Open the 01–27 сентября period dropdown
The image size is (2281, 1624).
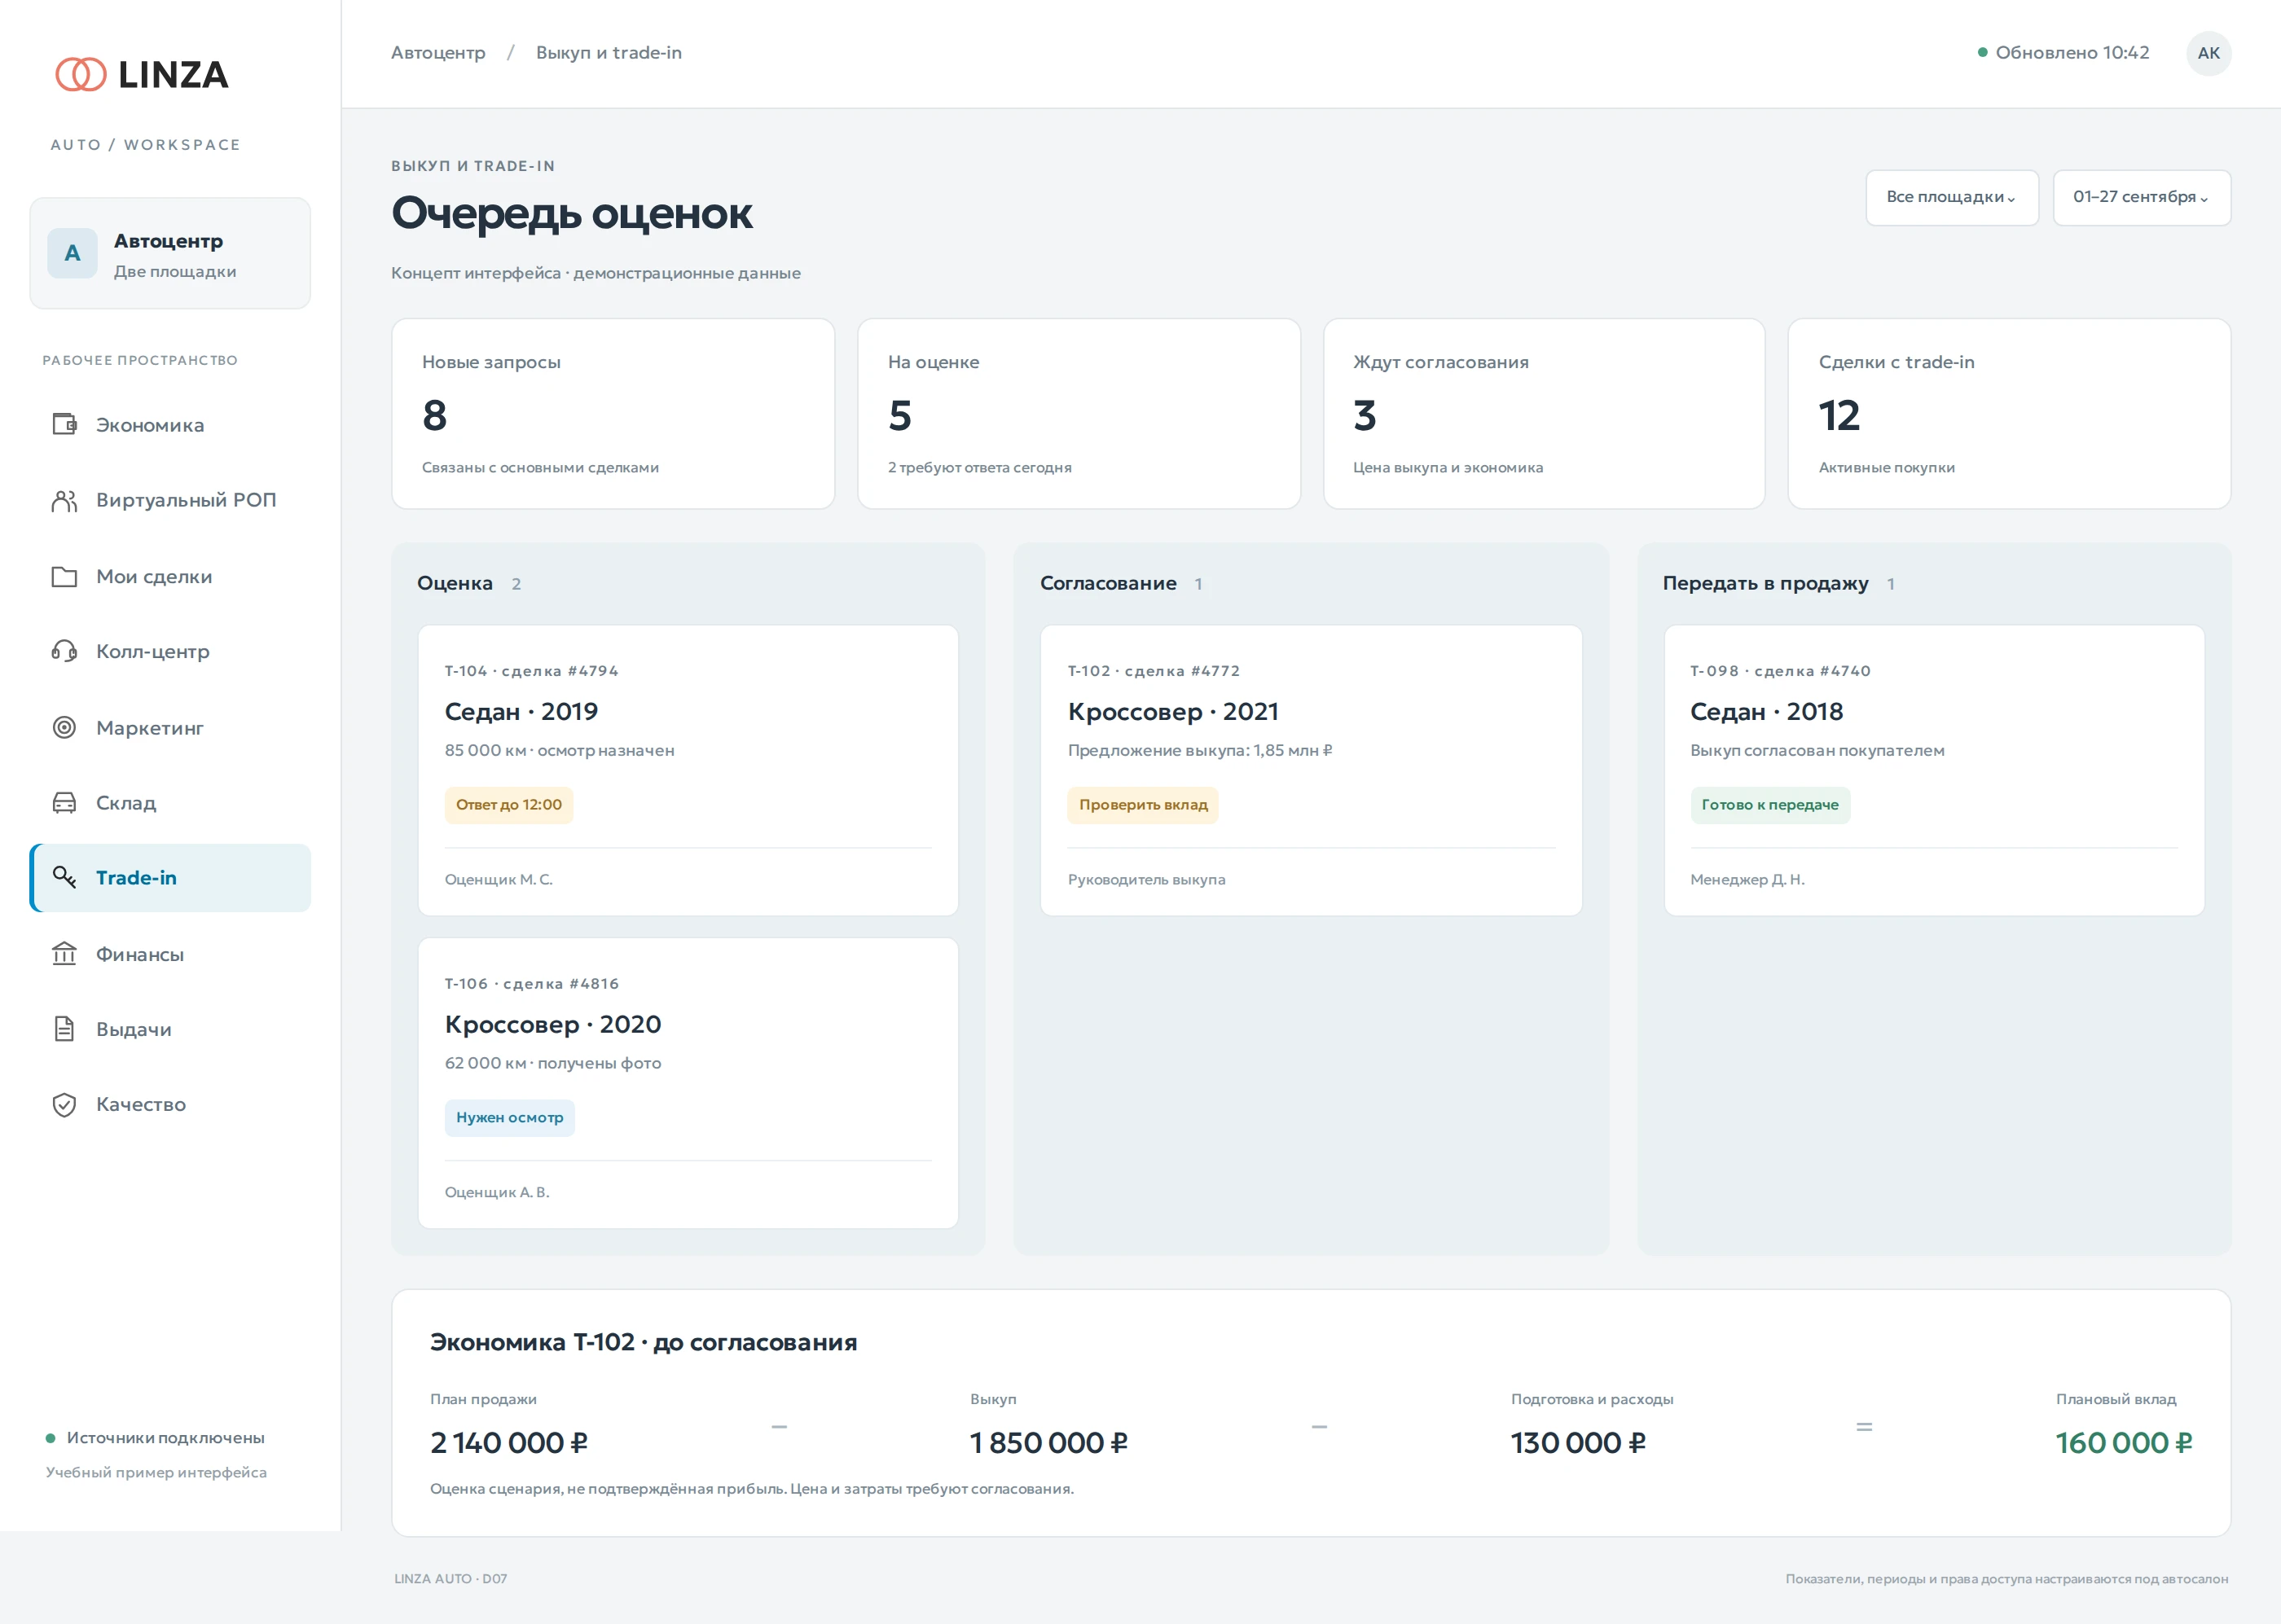point(2141,197)
